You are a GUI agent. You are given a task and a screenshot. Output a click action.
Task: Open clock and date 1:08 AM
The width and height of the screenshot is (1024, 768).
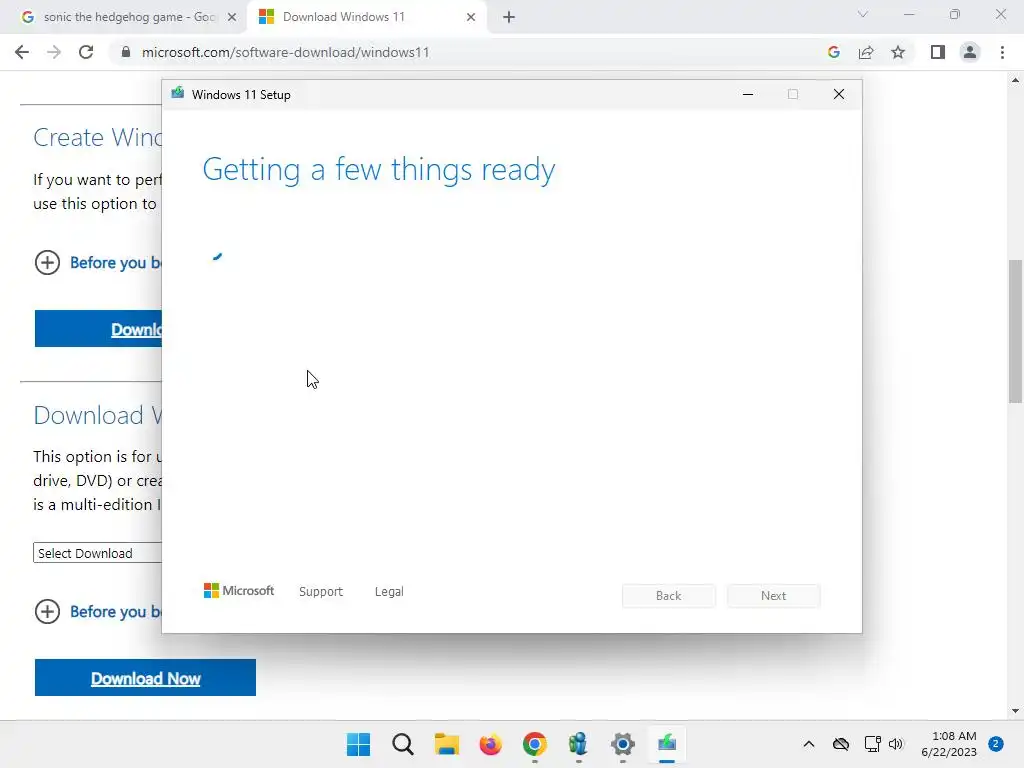pos(949,744)
